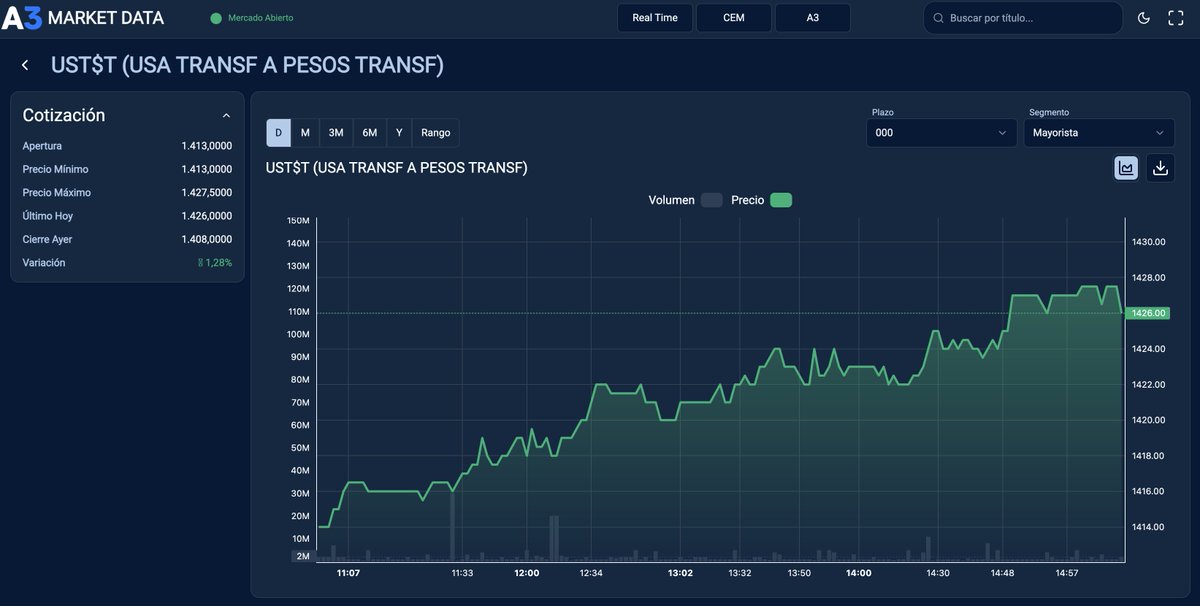Click the chart title UST$T above the graph
Screen dimensions: 1200x606
coord(396,168)
